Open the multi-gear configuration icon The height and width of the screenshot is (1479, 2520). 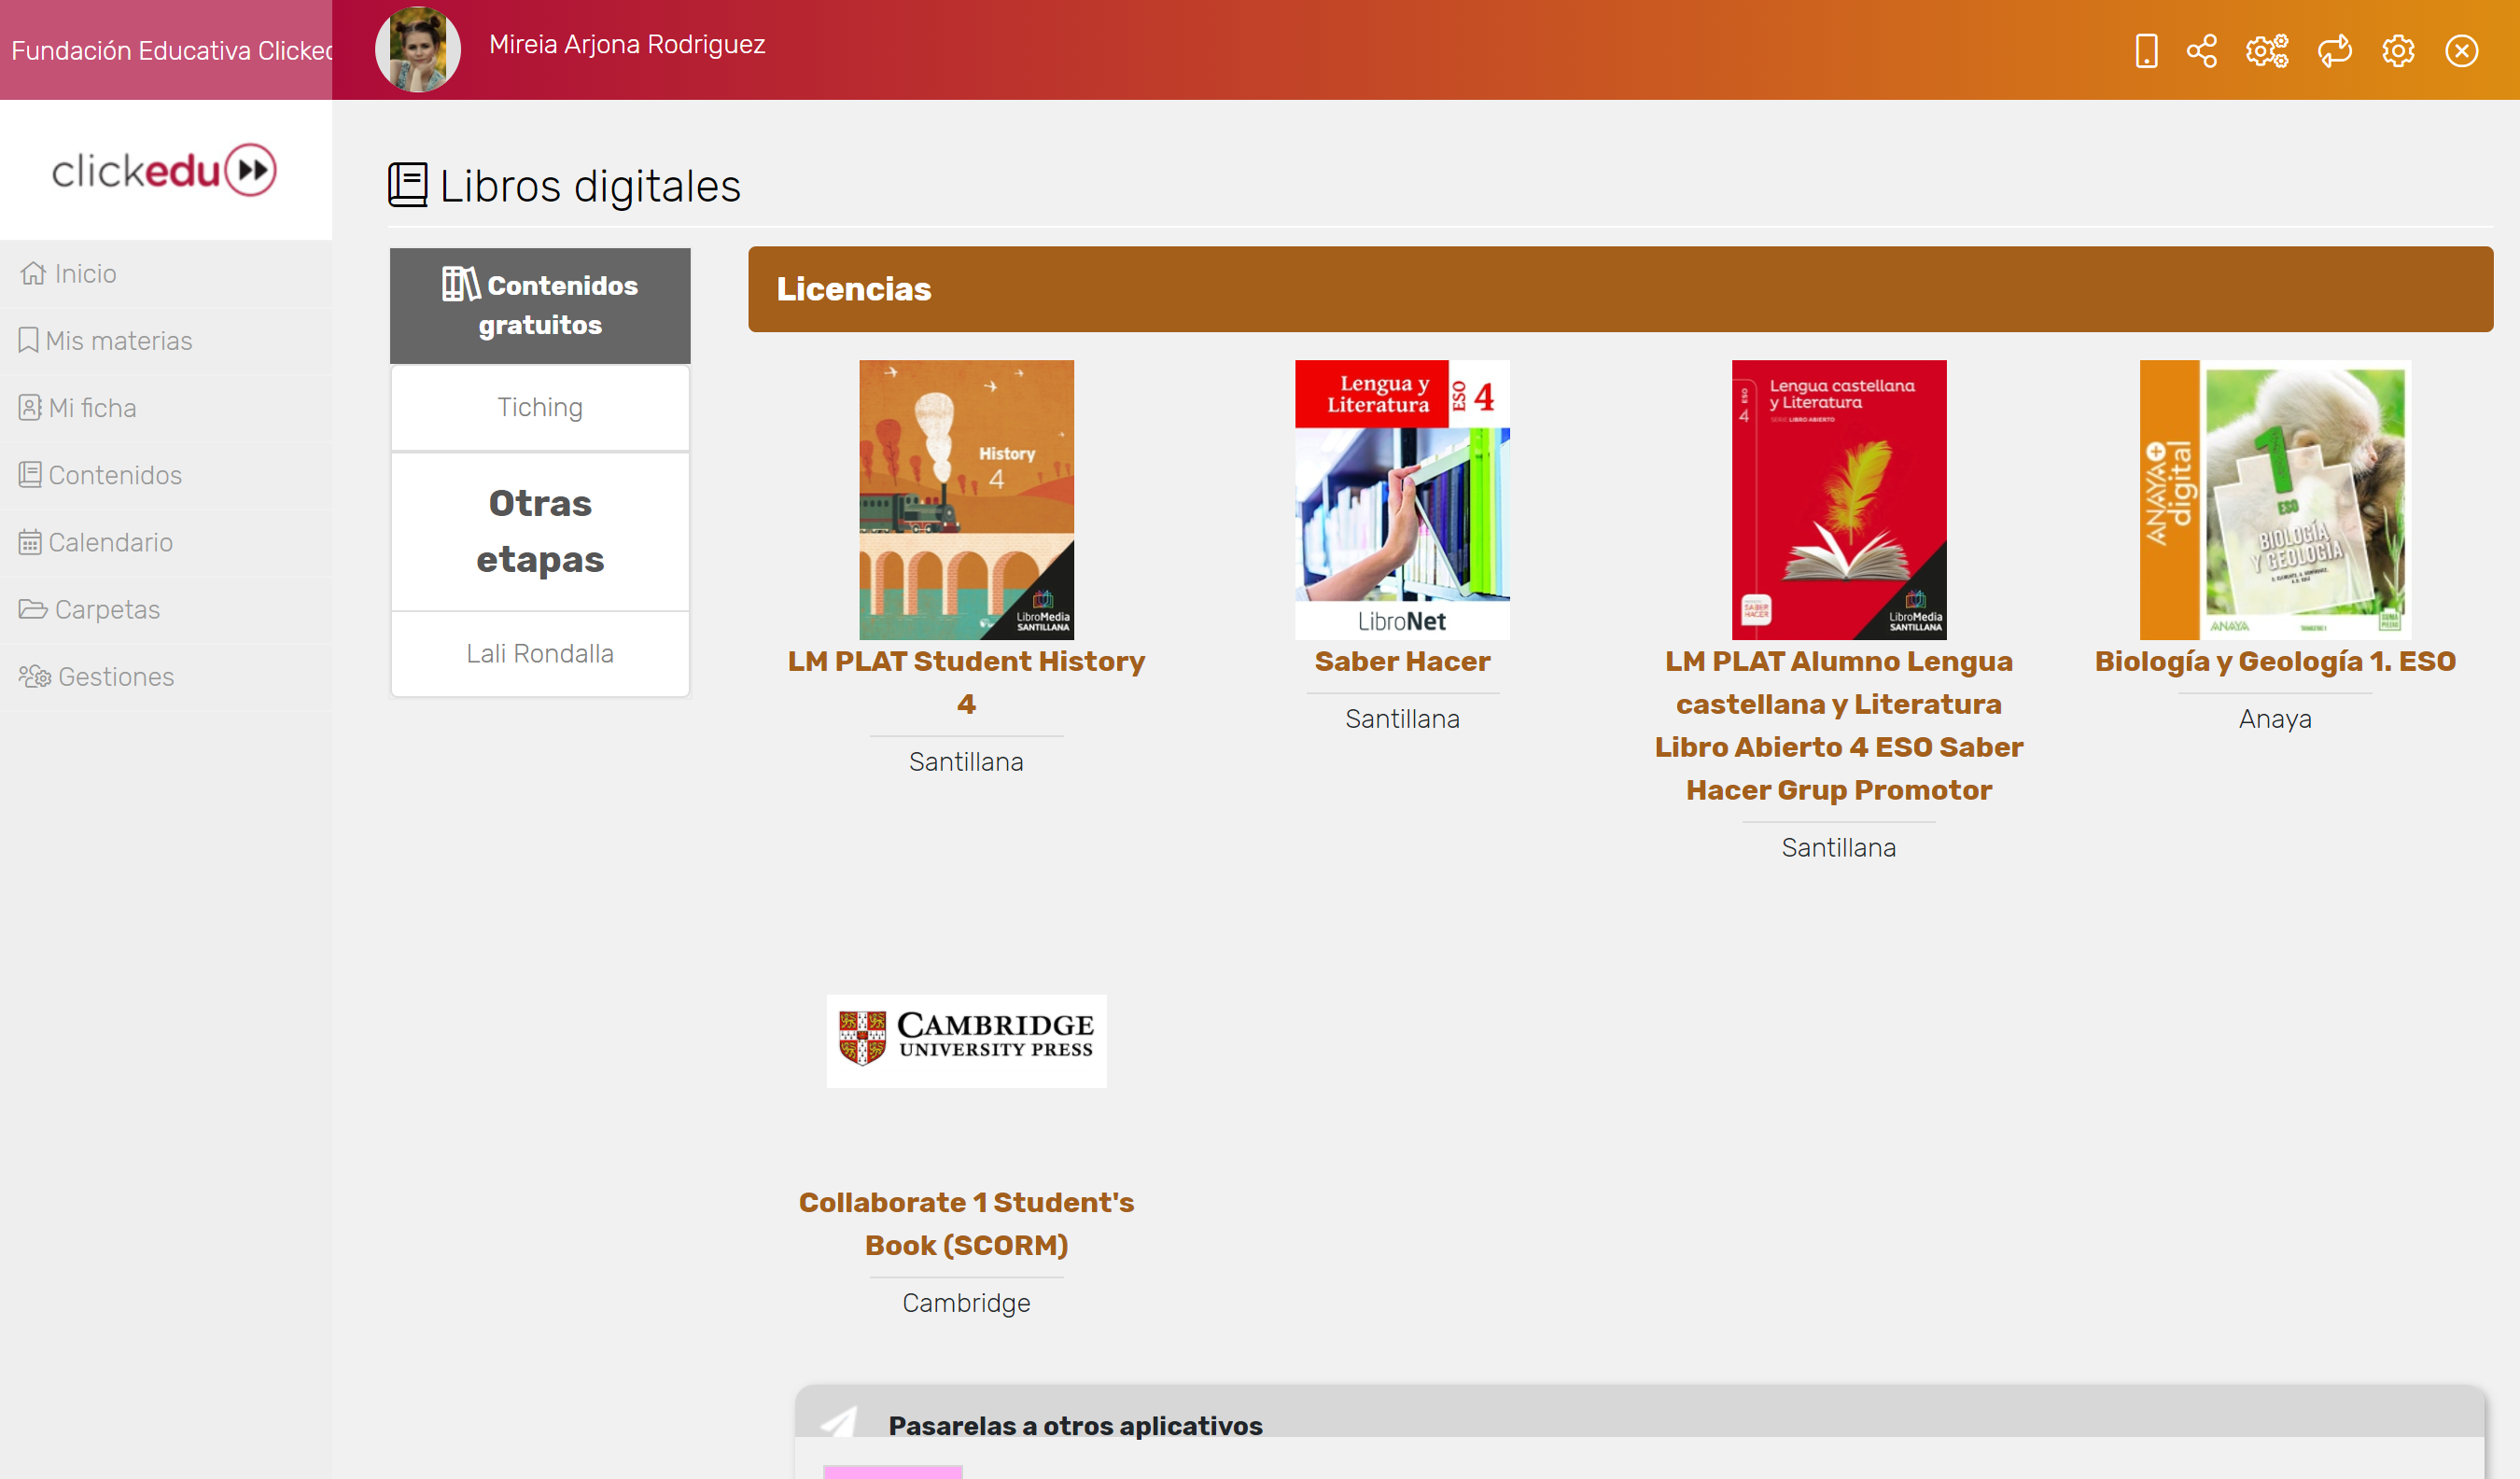tap(2266, 50)
